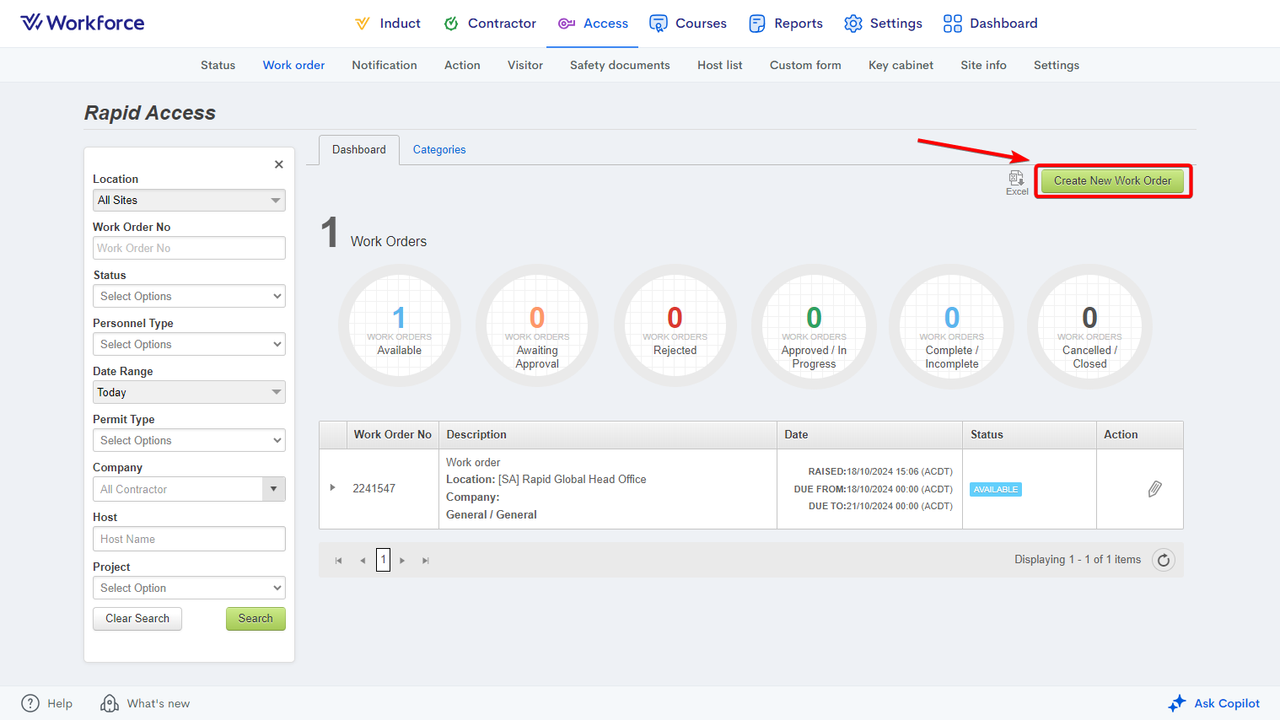1280x720 pixels.
Task: Expand row for work order 2241547
Action: pos(333,488)
